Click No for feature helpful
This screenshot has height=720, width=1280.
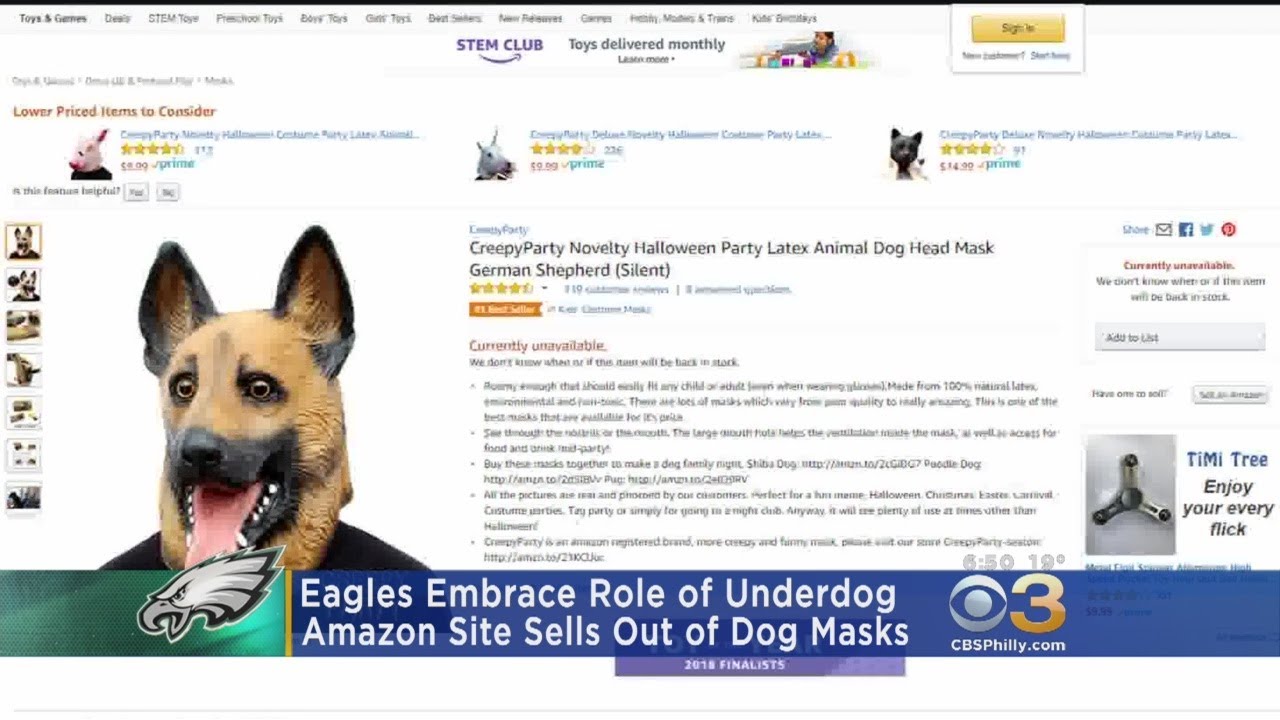click(168, 192)
